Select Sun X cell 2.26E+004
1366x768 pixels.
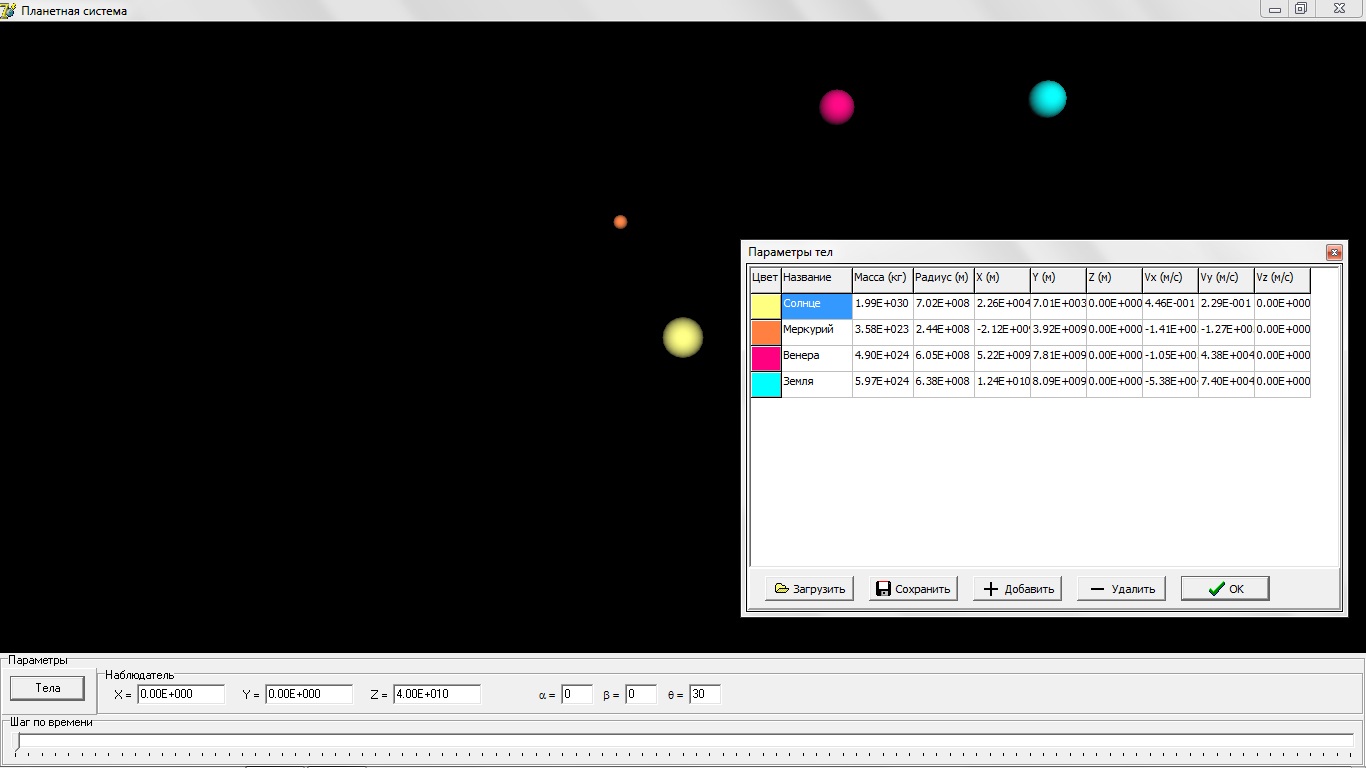(x=1002, y=306)
